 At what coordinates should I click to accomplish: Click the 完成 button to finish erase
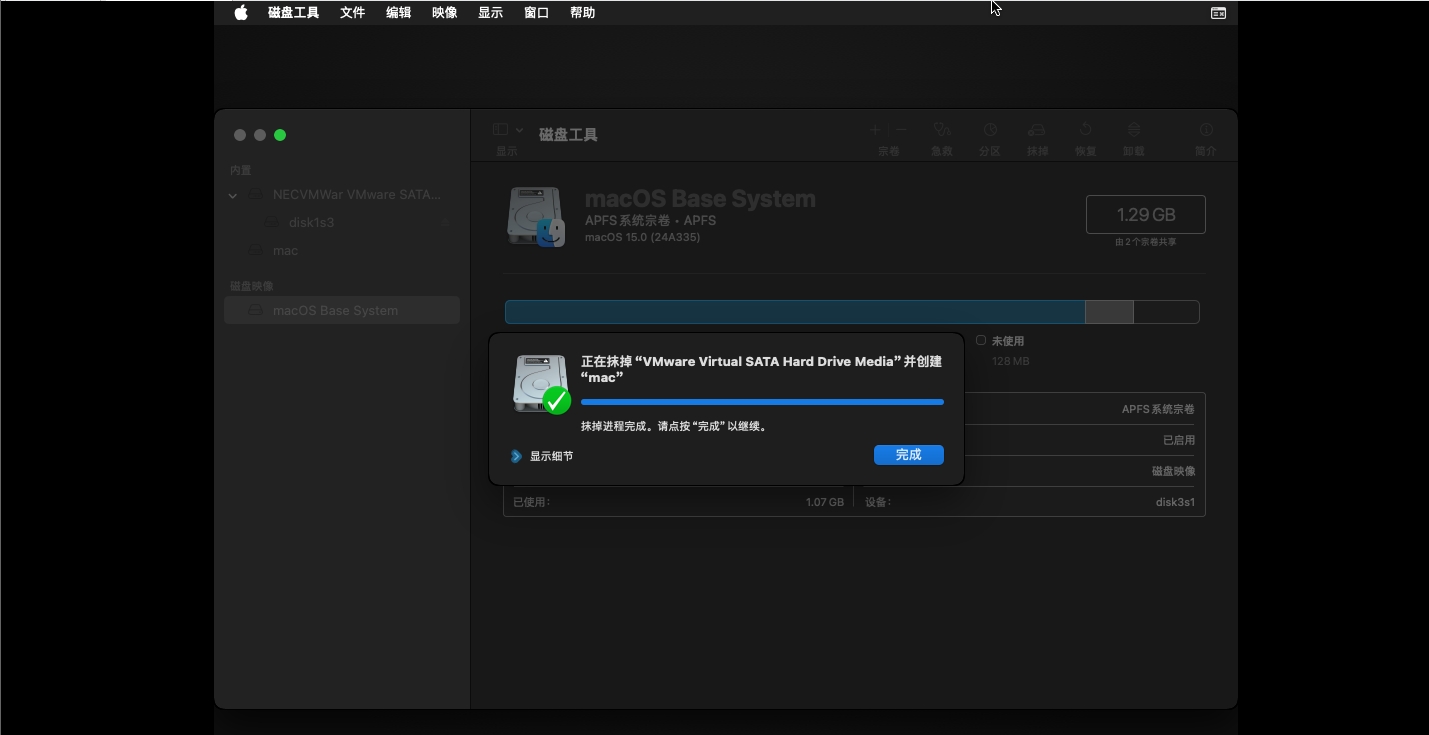click(x=908, y=455)
